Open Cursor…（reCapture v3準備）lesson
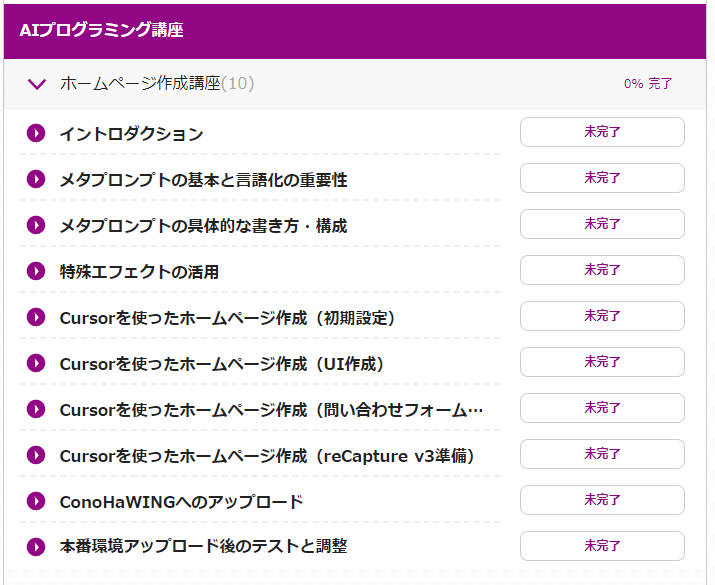Image resolution: width=715 pixels, height=585 pixels. (x=266, y=456)
